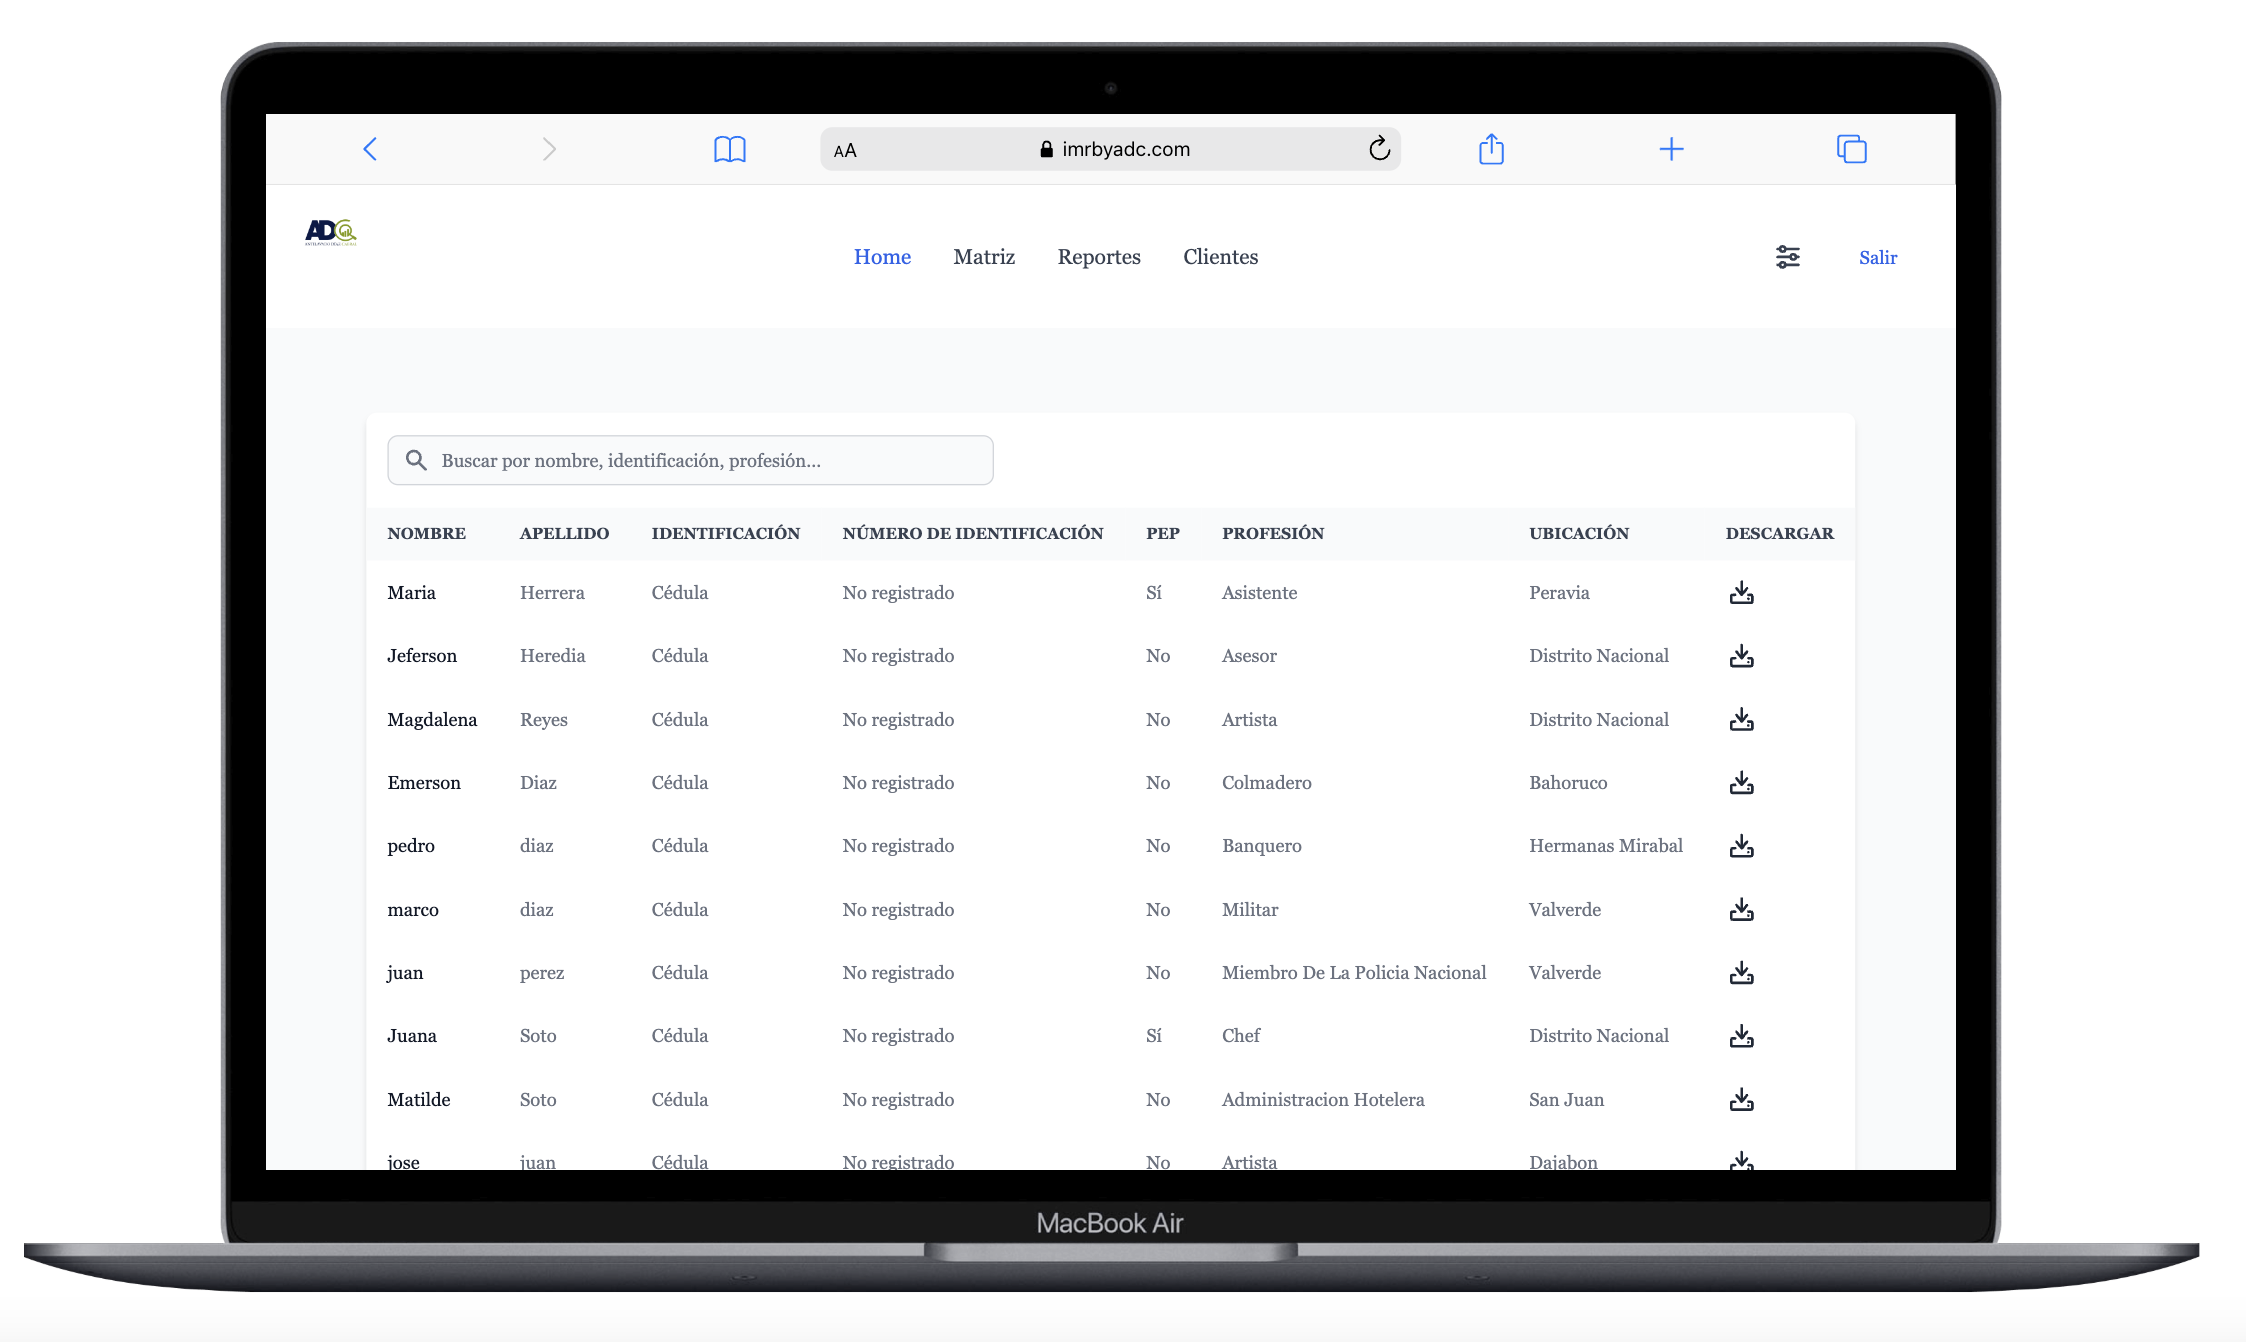
Task: Download the record for Matilde Soto
Action: click(1741, 1100)
